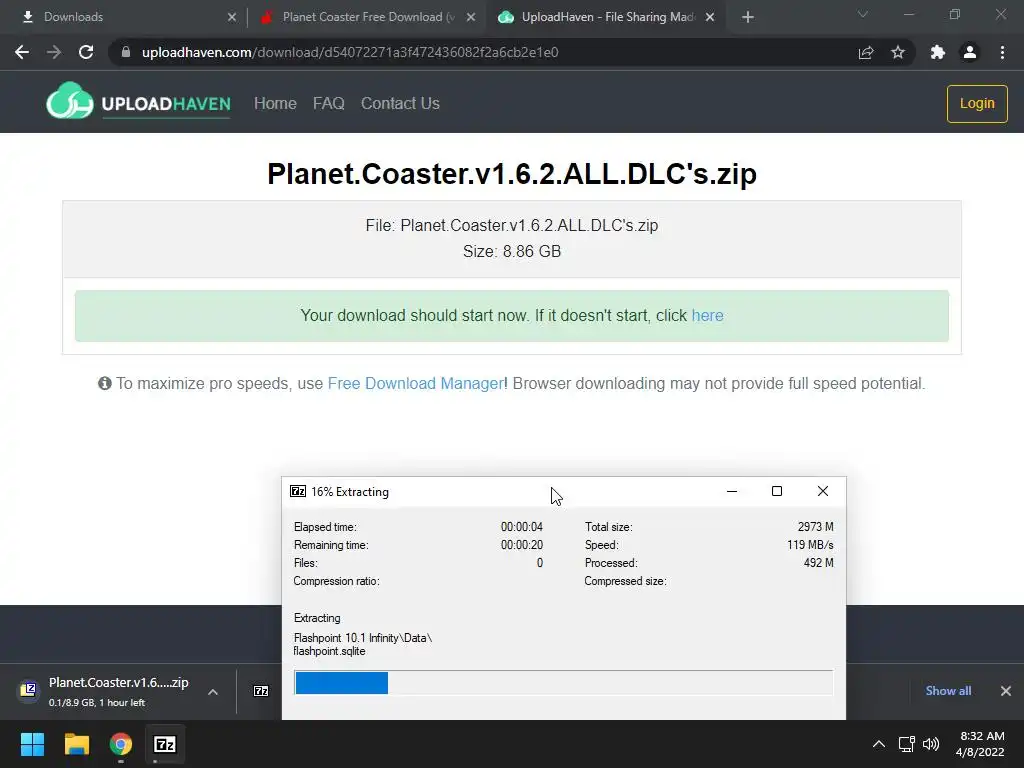Click Show all downloads
This screenshot has height=768, width=1024.
coord(948,691)
